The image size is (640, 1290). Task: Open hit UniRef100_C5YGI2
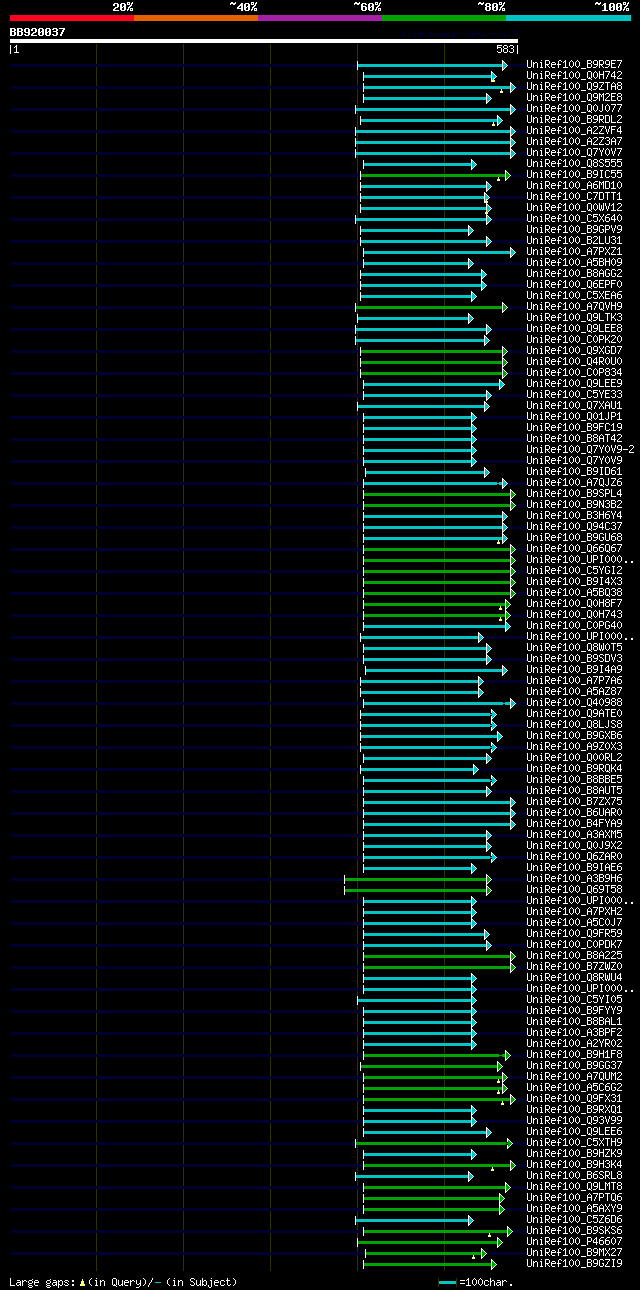click(574, 570)
